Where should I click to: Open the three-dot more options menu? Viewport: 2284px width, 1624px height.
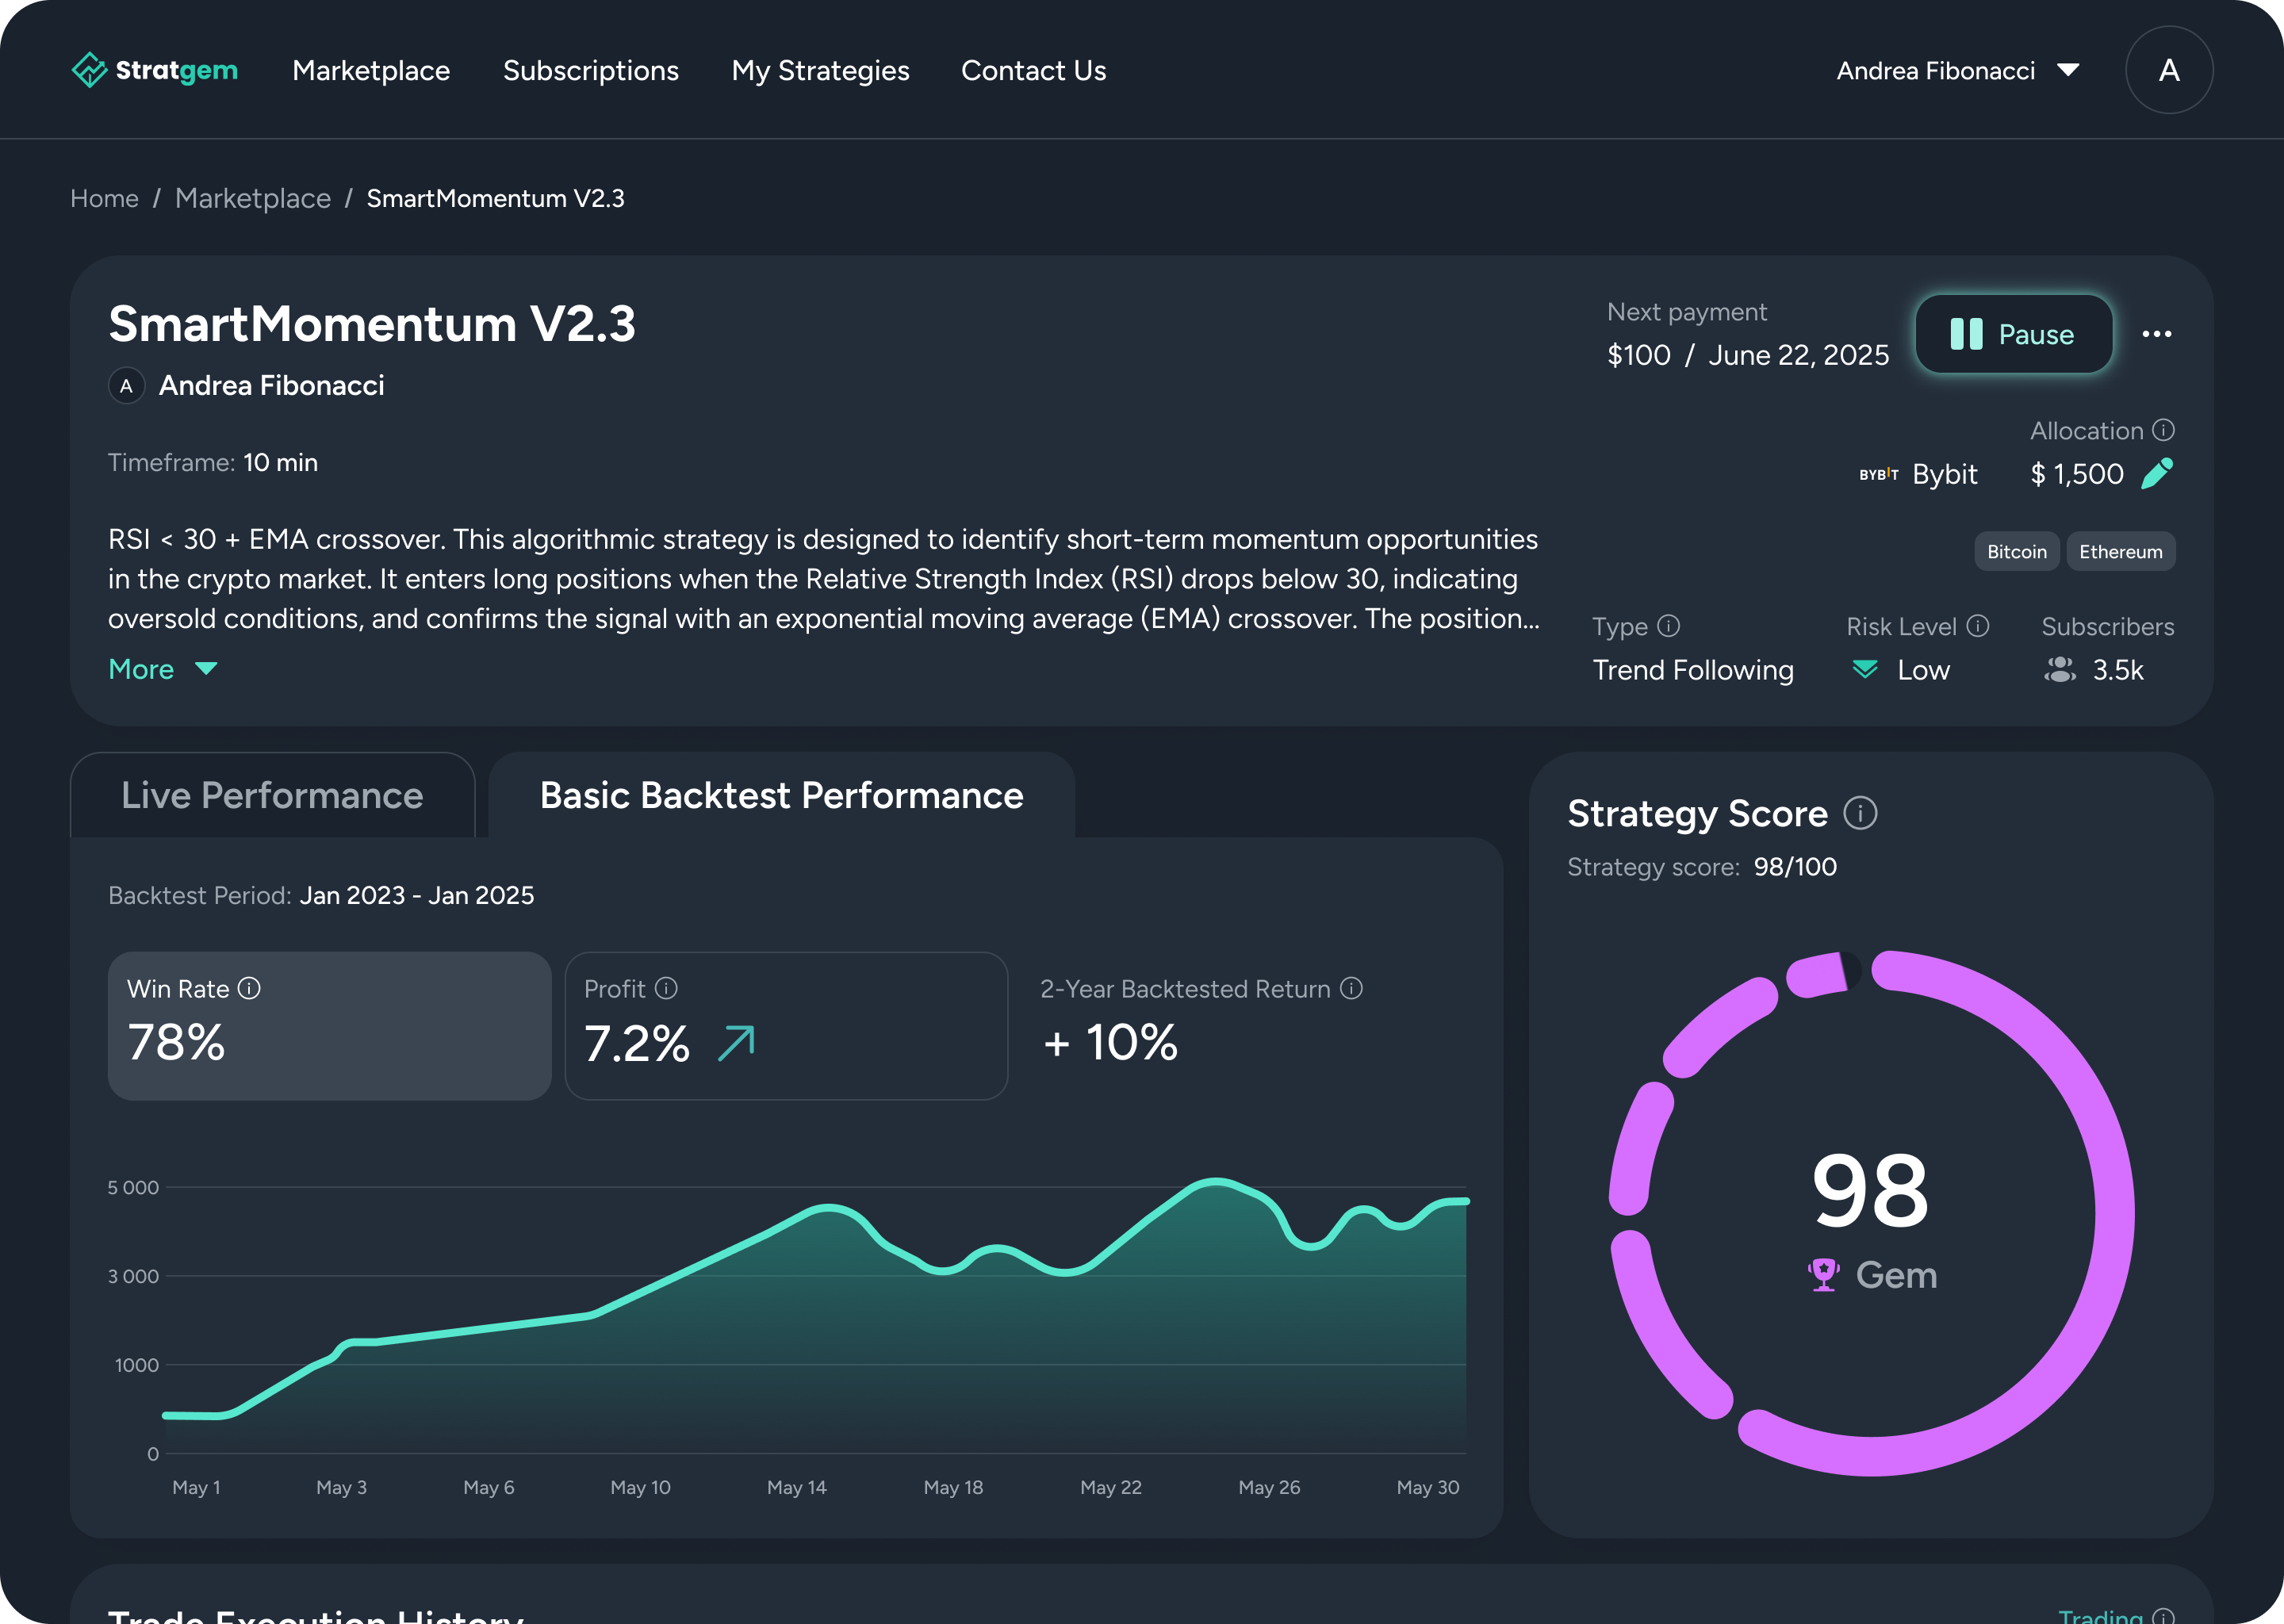[x=2156, y=334]
